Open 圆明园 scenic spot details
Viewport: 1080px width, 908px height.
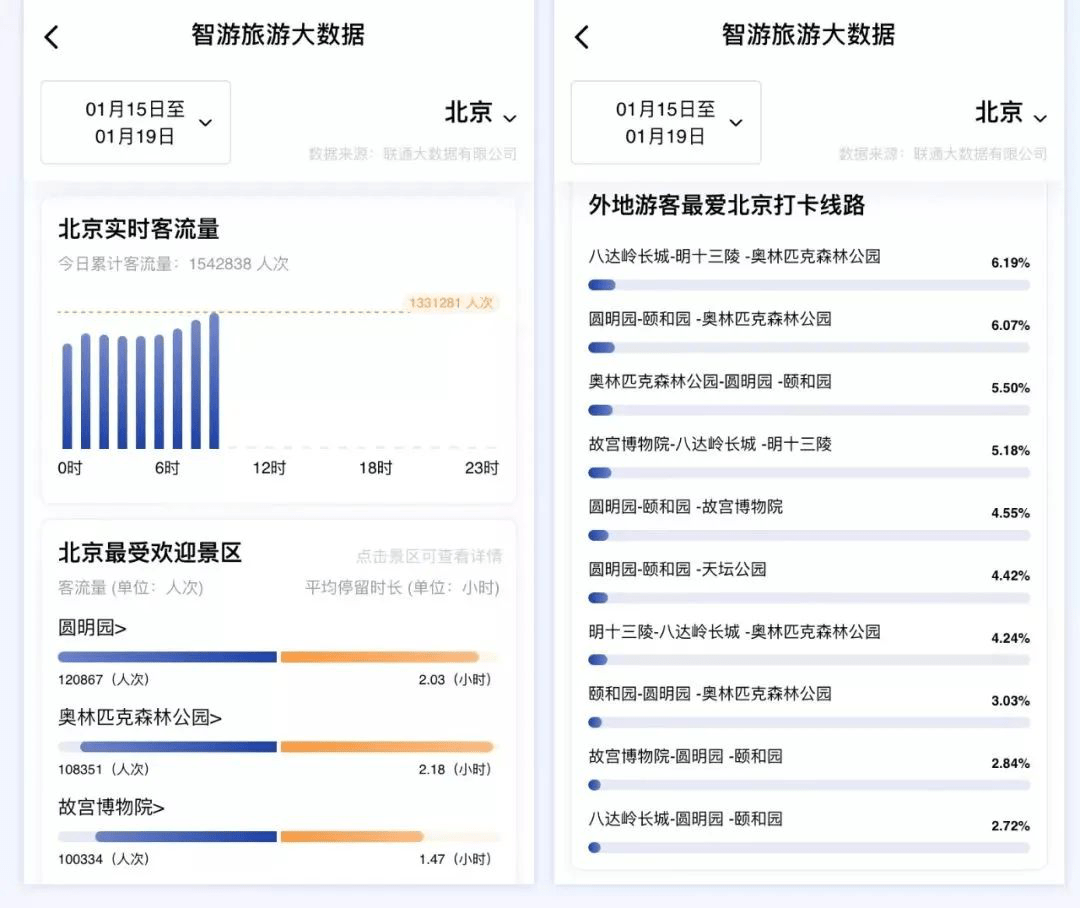click(92, 628)
